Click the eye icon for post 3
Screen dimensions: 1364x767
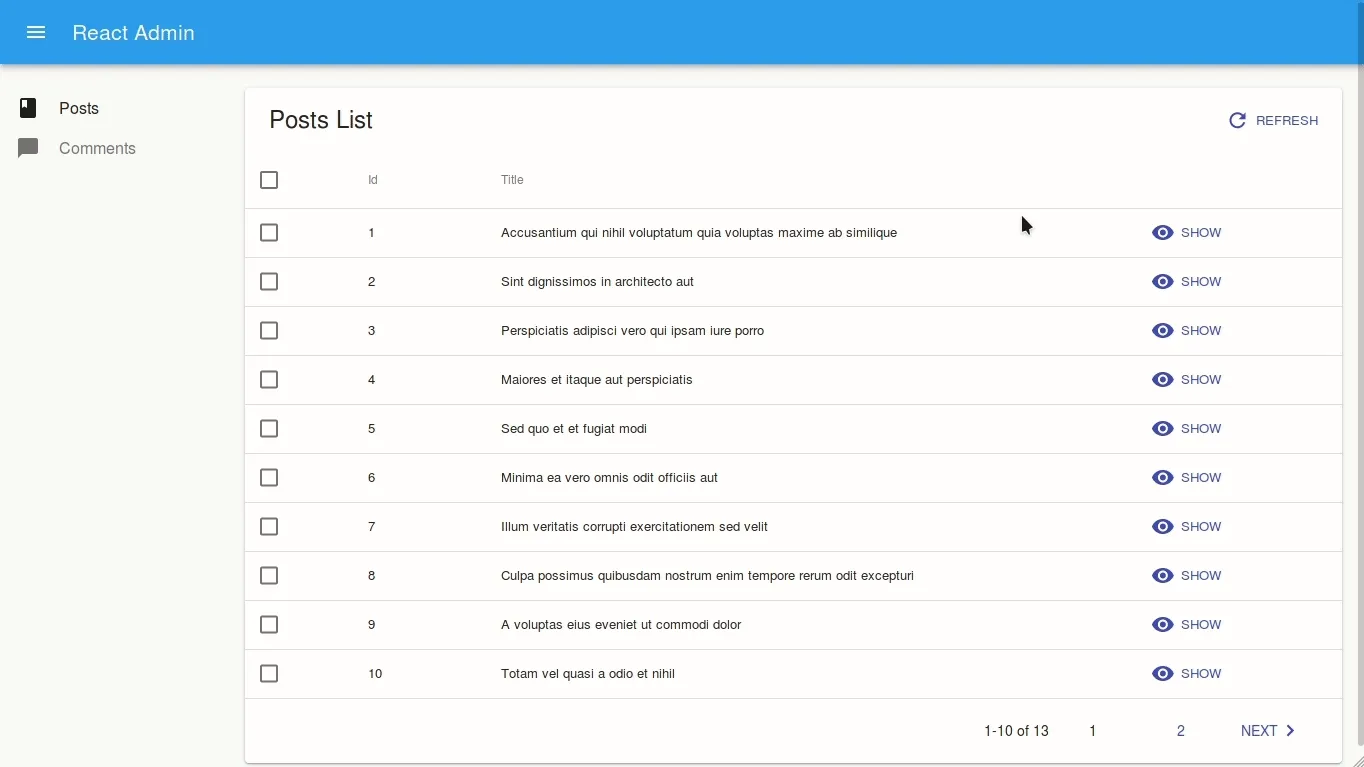(x=1162, y=331)
